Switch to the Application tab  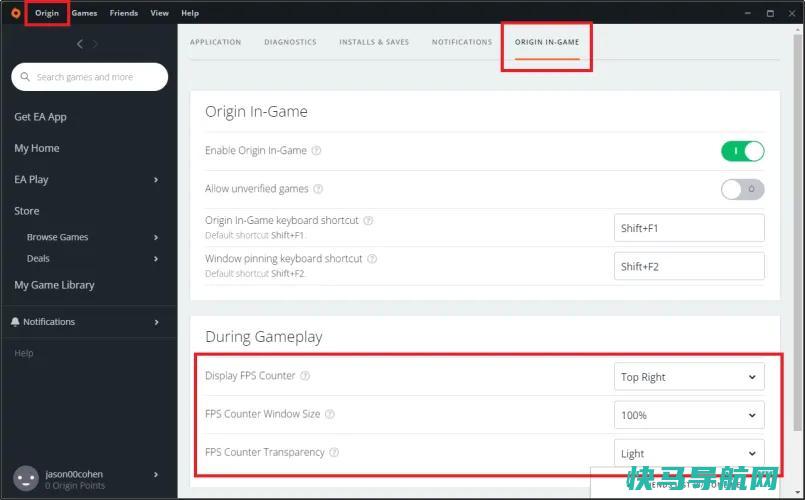(x=216, y=42)
